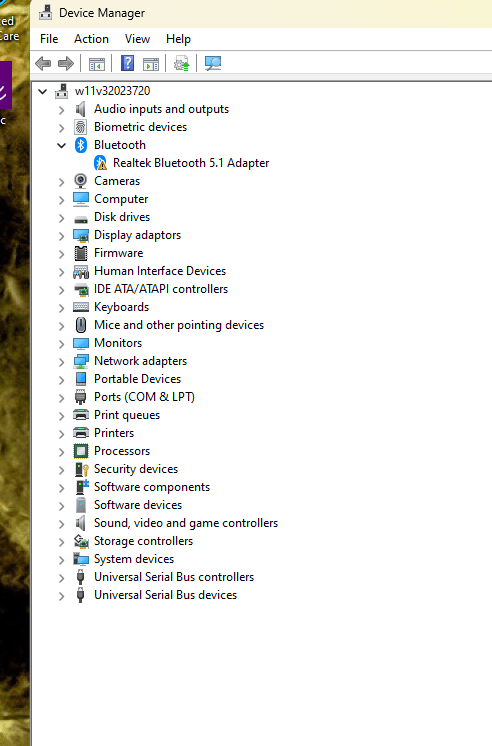Select the Cameras label

point(117,181)
